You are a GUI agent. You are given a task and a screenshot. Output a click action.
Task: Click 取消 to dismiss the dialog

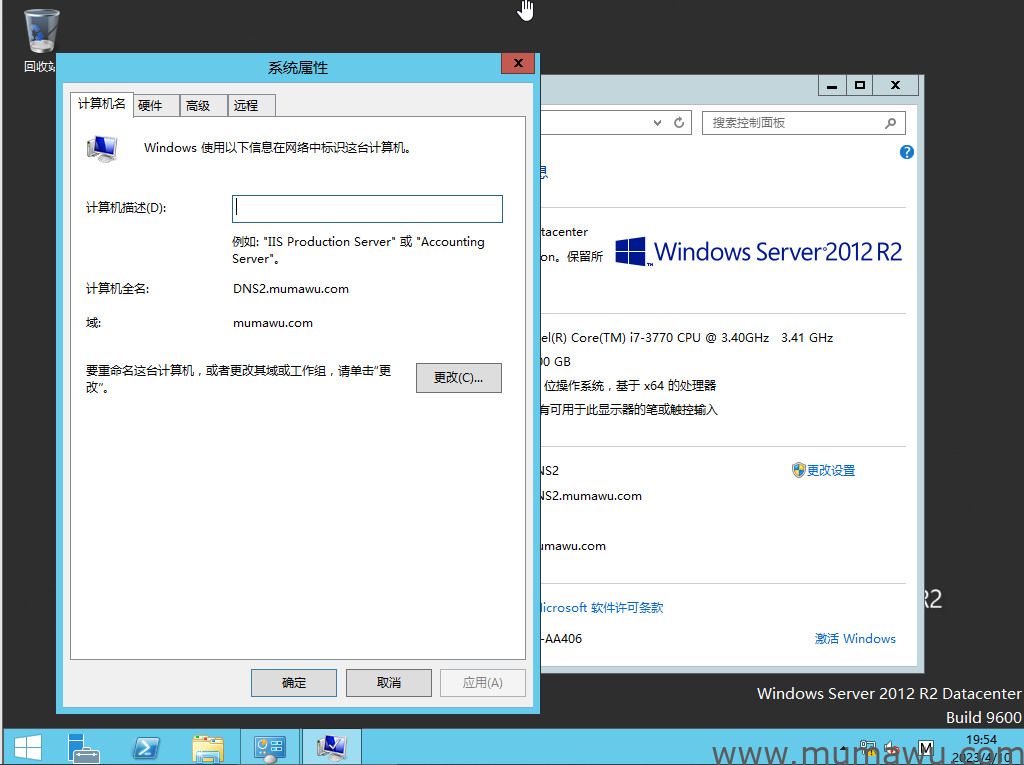(388, 683)
